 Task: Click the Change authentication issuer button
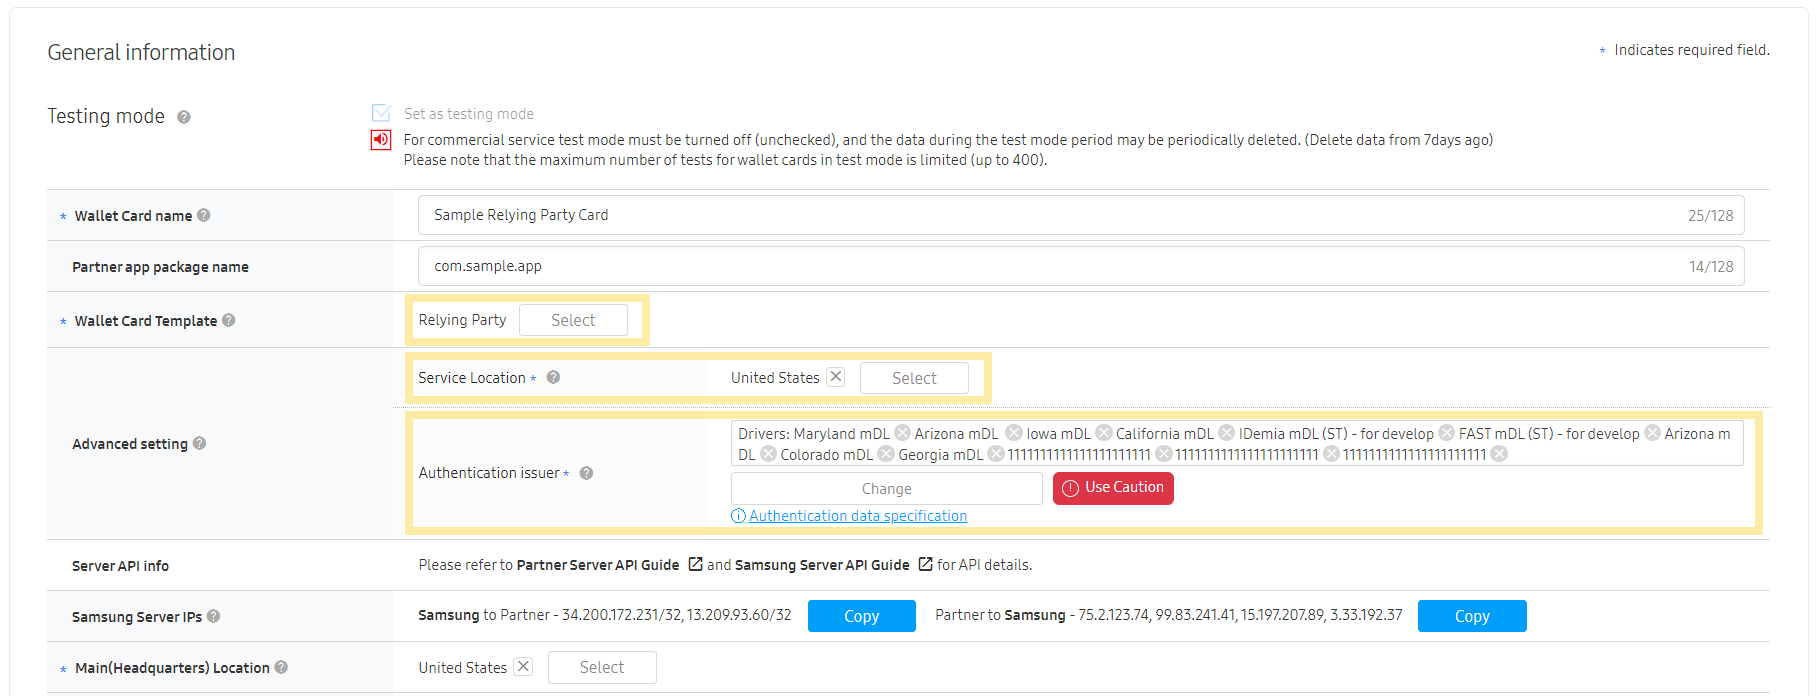pos(886,488)
